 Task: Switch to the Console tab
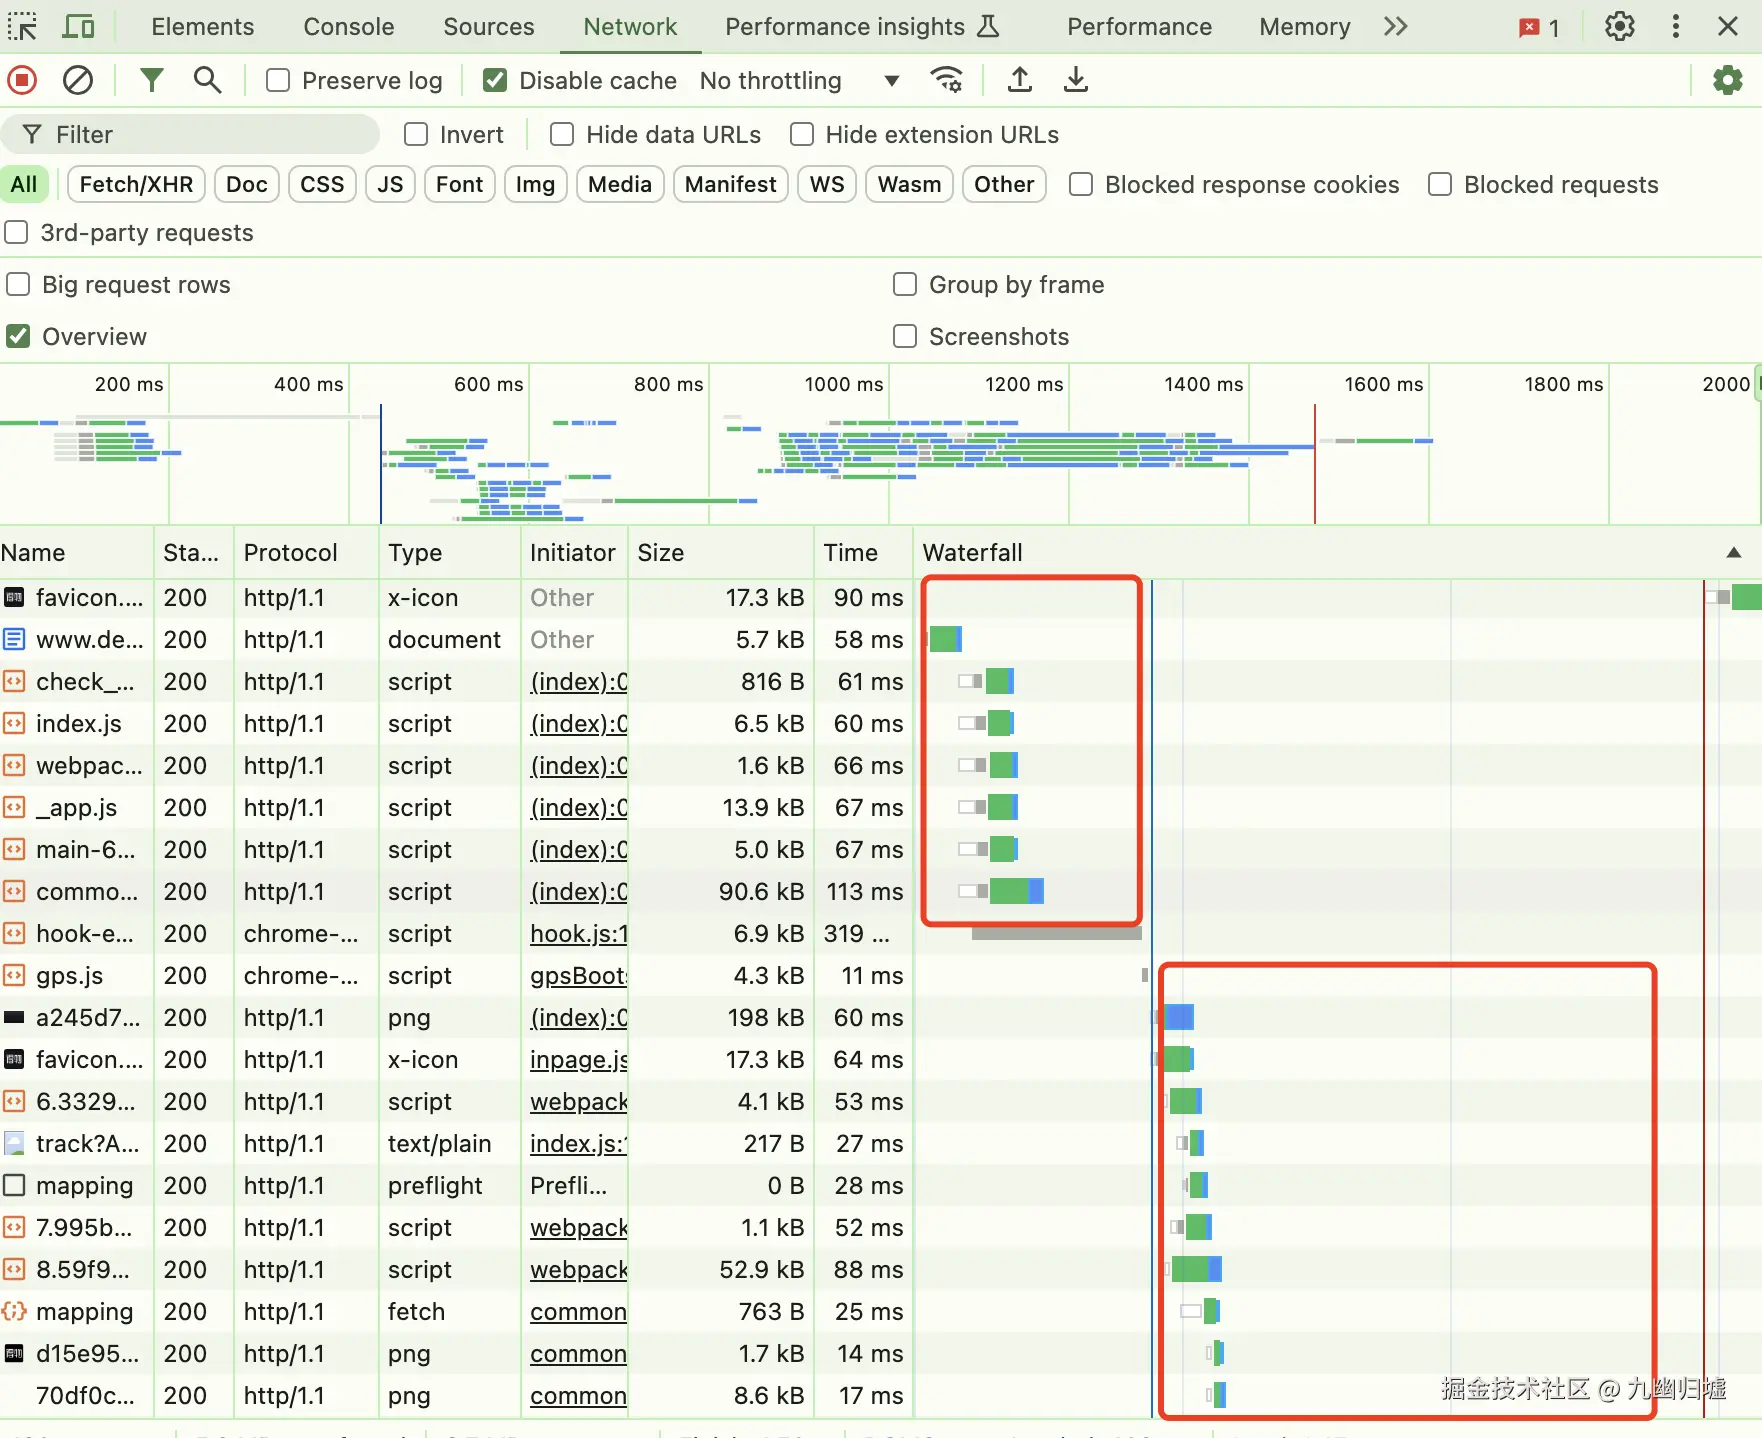348,27
